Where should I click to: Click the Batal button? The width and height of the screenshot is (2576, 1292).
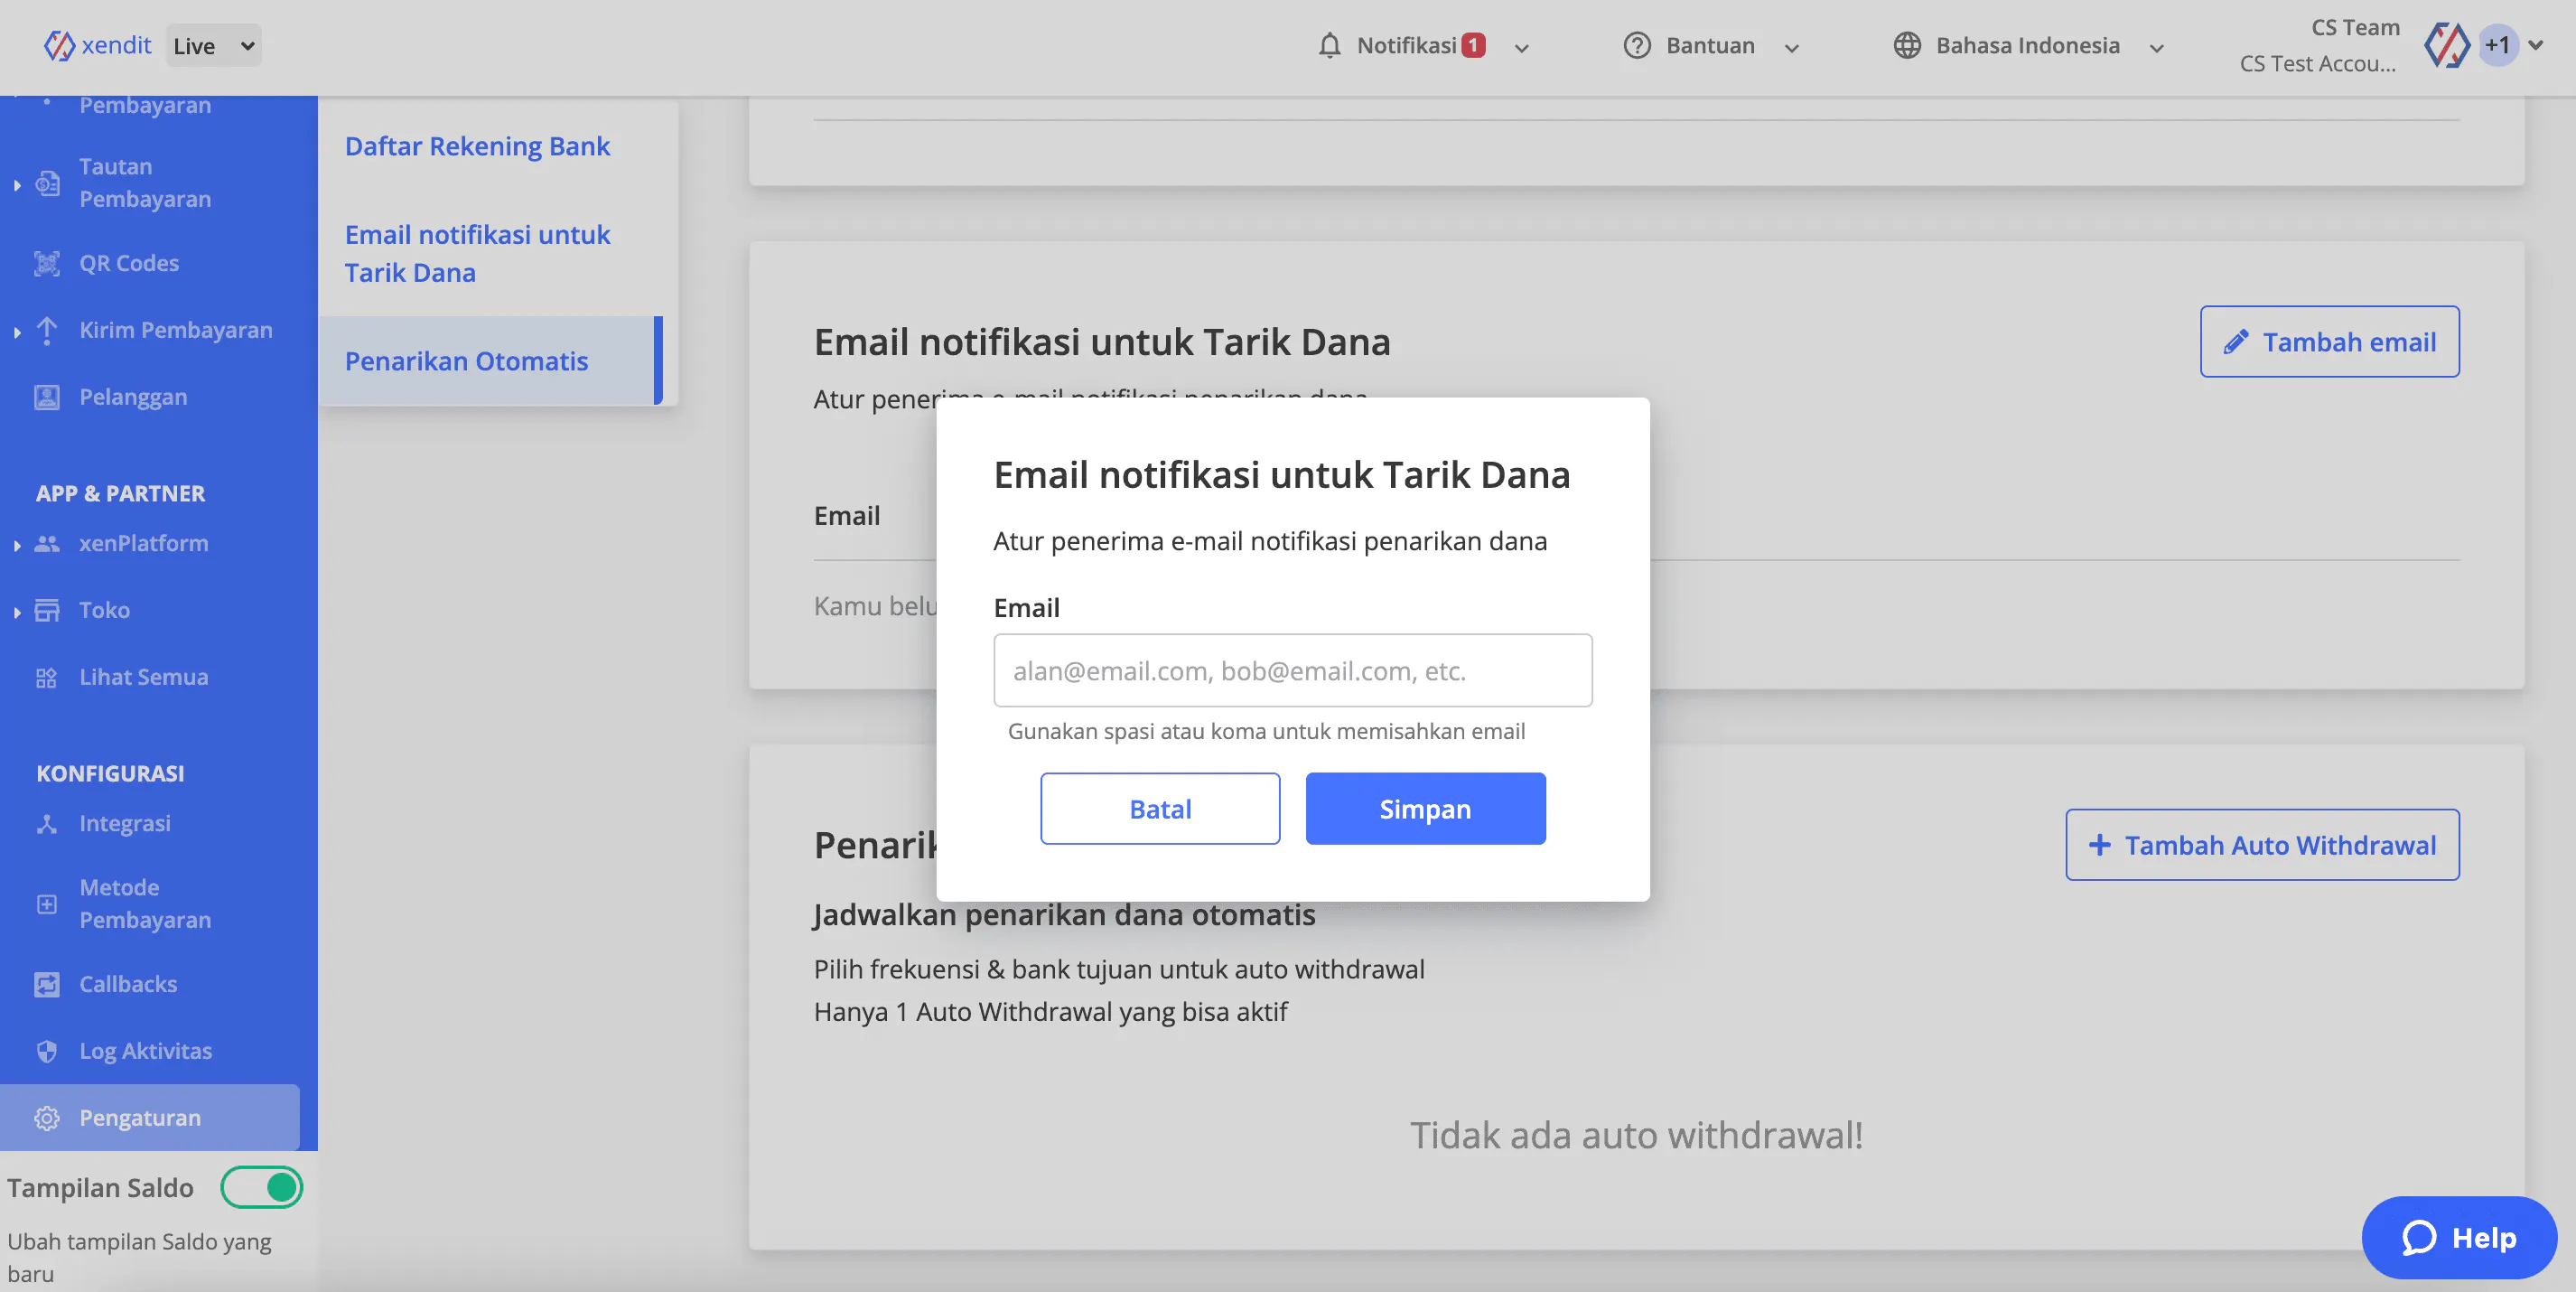[1159, 808]
